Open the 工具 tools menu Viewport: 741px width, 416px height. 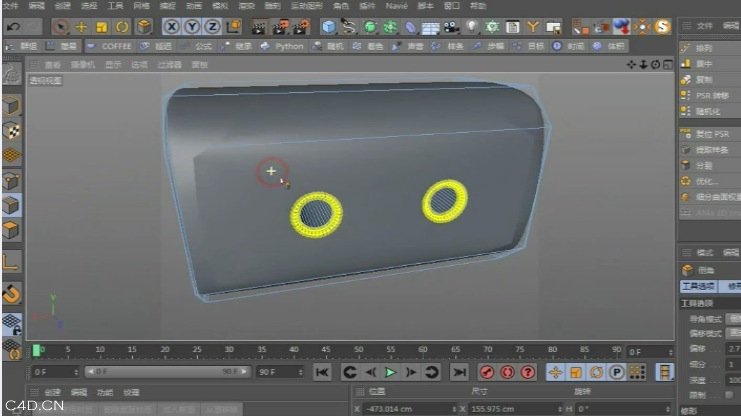pyautogui.click(x=115, y=6)
